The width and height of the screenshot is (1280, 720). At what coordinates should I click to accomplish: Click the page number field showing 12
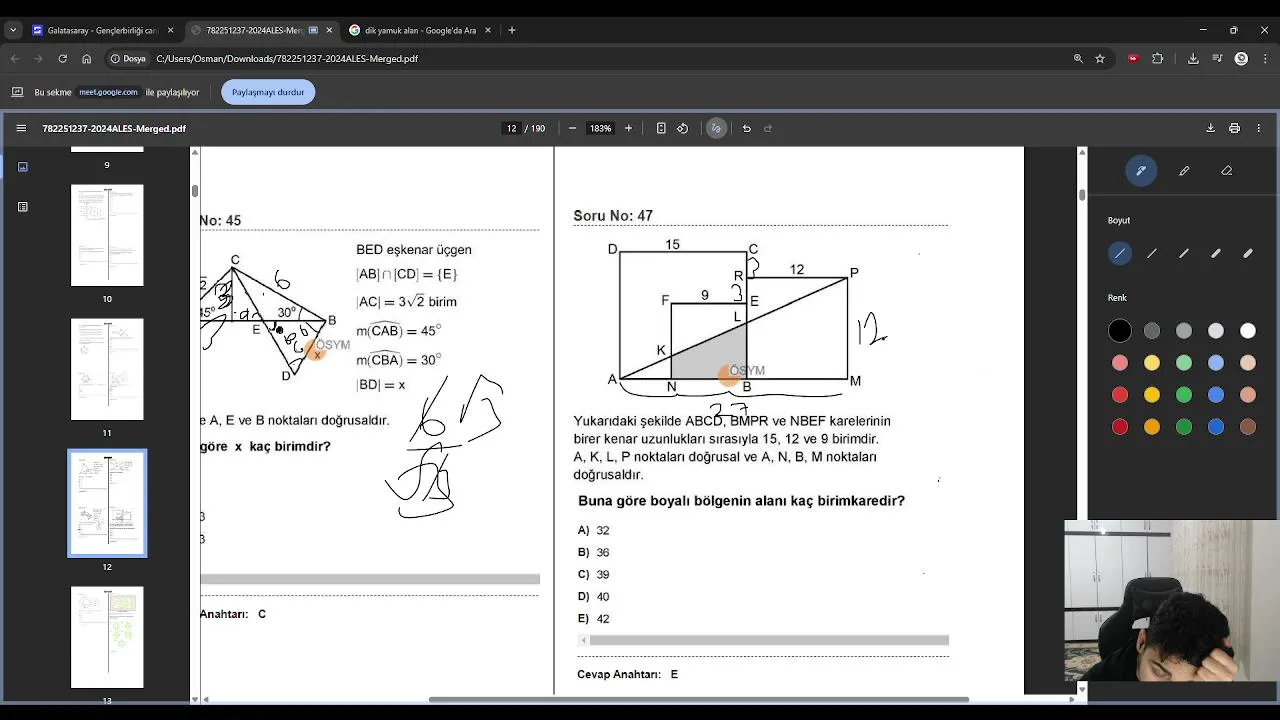coord(512,128)
